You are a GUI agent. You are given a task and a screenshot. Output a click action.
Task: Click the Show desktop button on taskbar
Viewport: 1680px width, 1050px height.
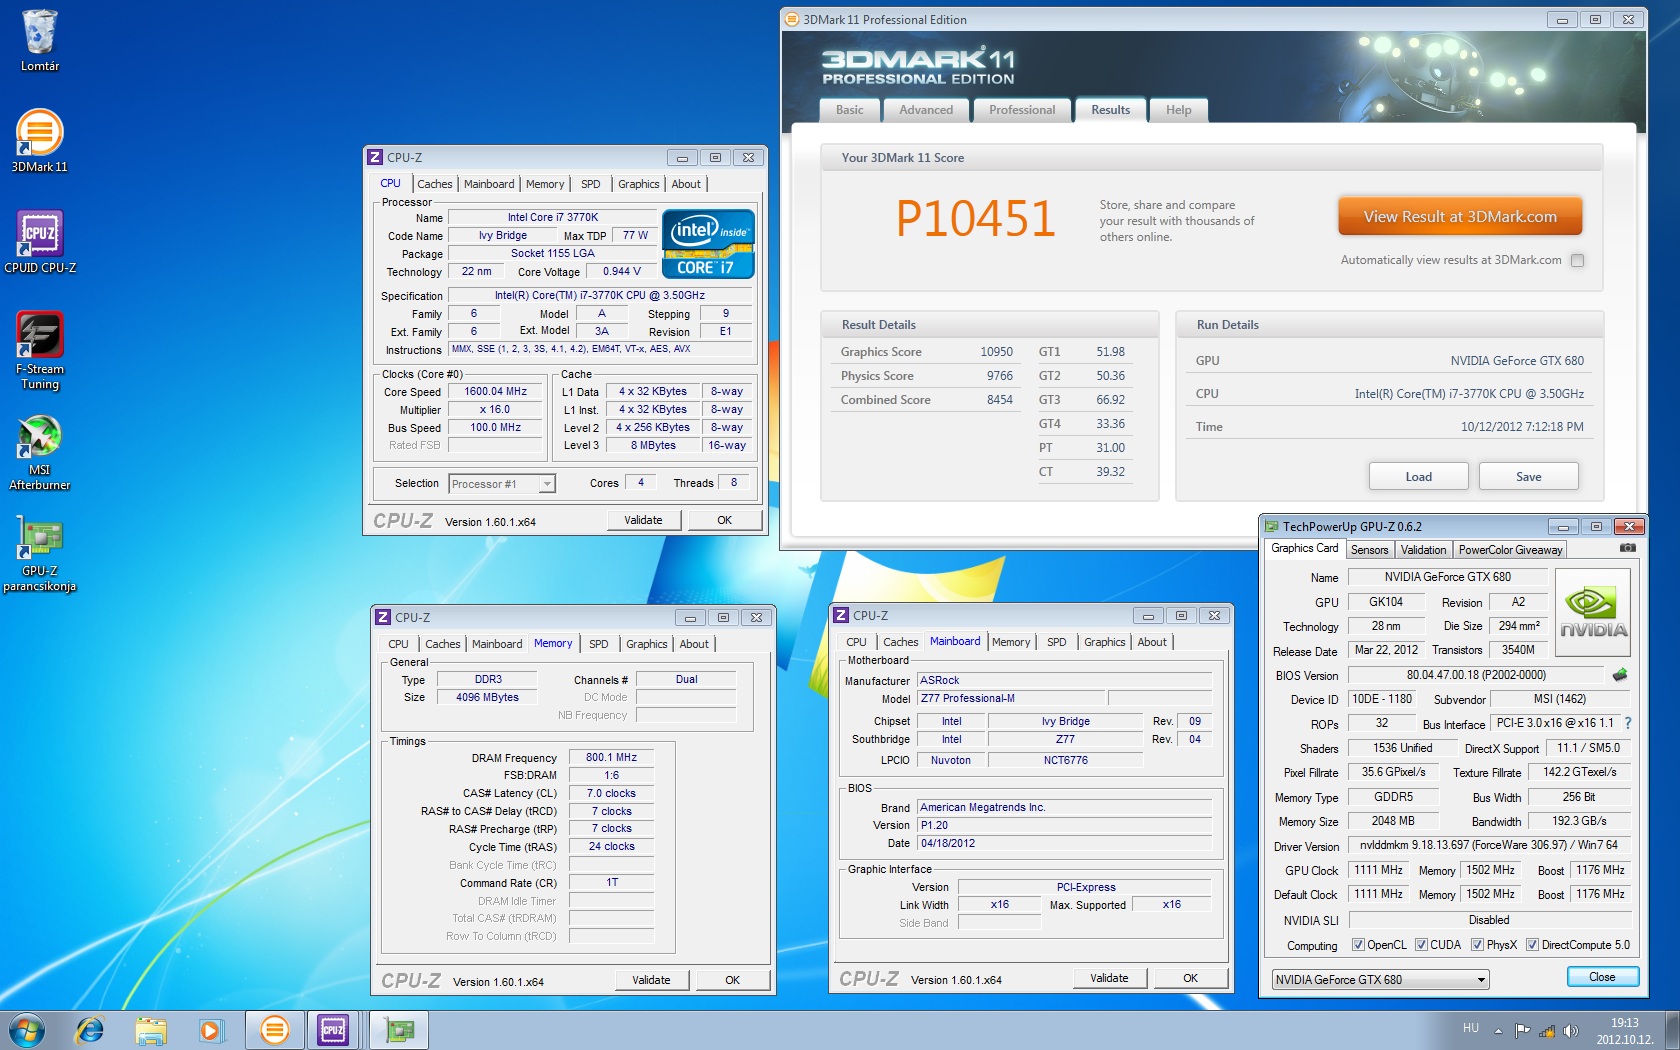(1672, 1030)
